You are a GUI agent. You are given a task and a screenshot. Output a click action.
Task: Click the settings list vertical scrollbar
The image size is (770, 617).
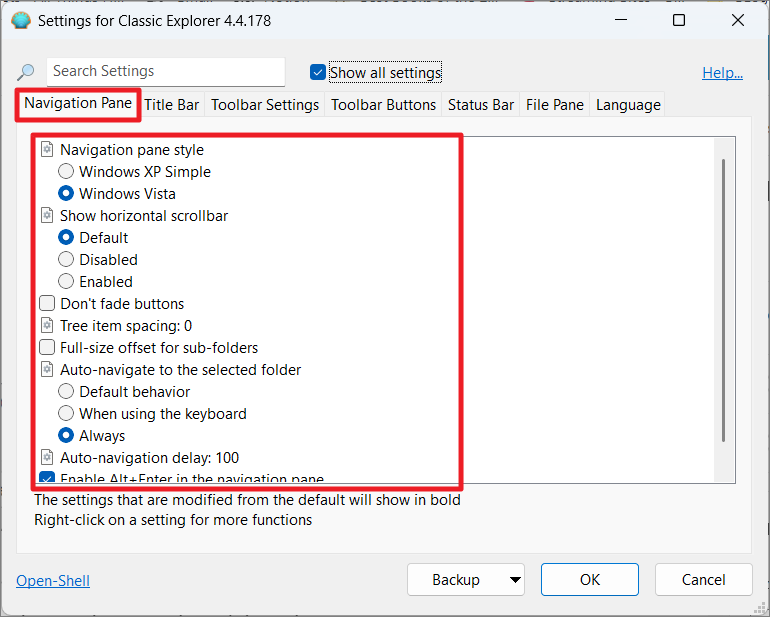point(724,300)
